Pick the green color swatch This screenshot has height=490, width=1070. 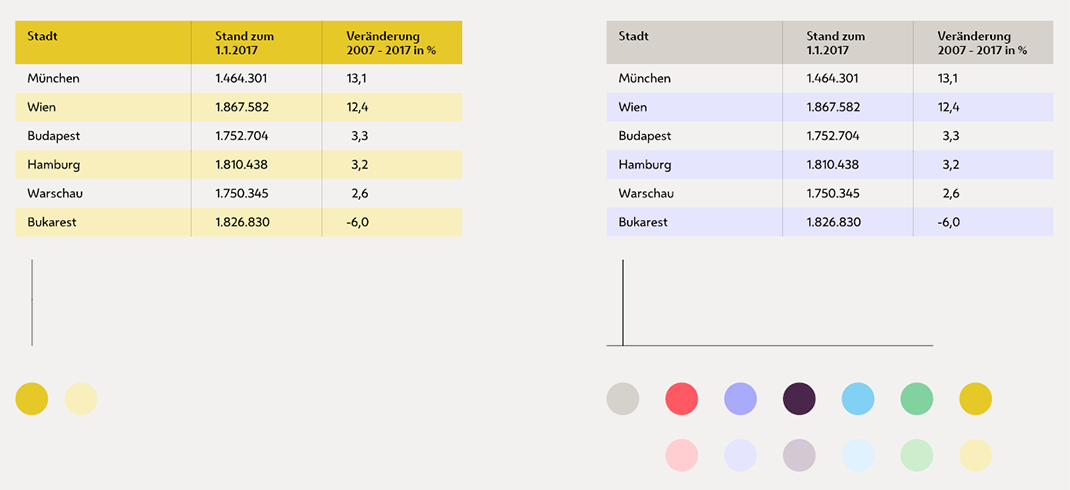[917, 399]
